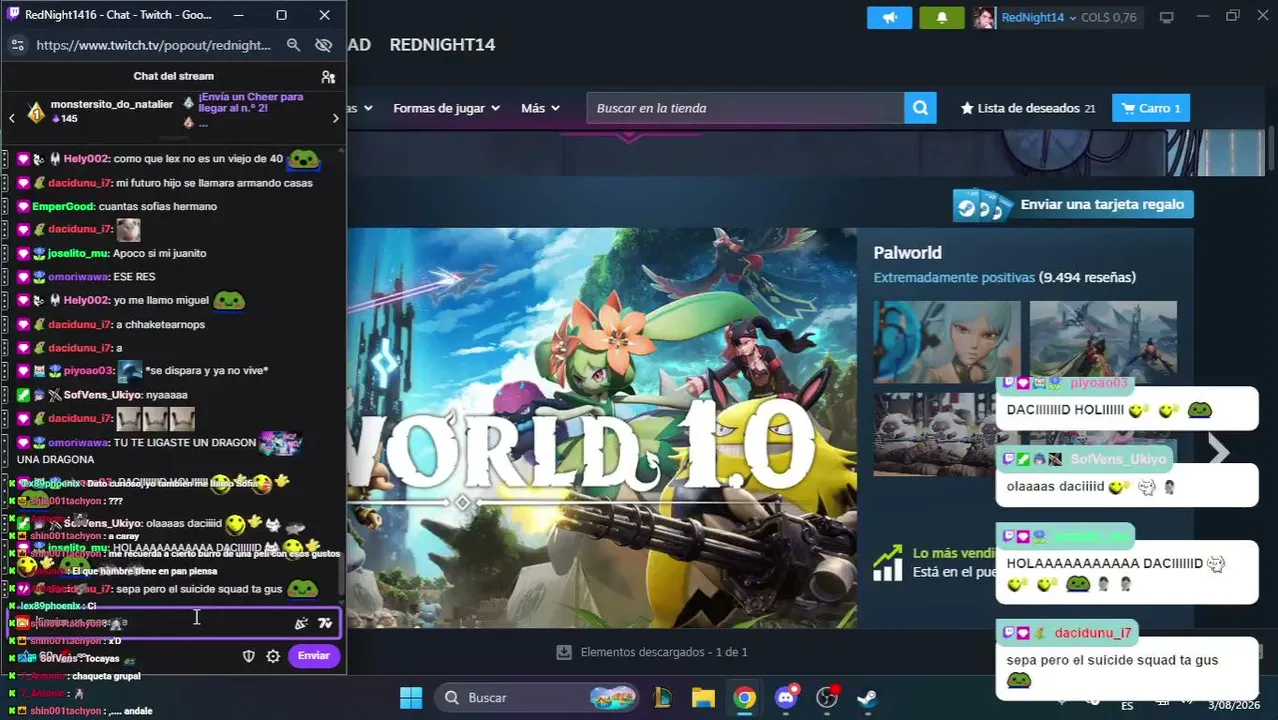Focus Buscar en la tienda field
This screenshot has height=720, width=1278.
[745, 108]
